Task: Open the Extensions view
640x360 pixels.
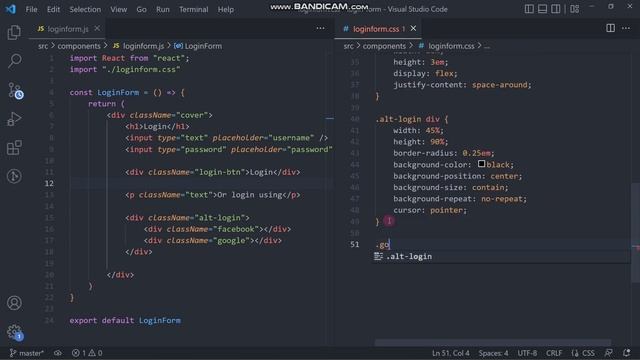Action: click(14, 148)
